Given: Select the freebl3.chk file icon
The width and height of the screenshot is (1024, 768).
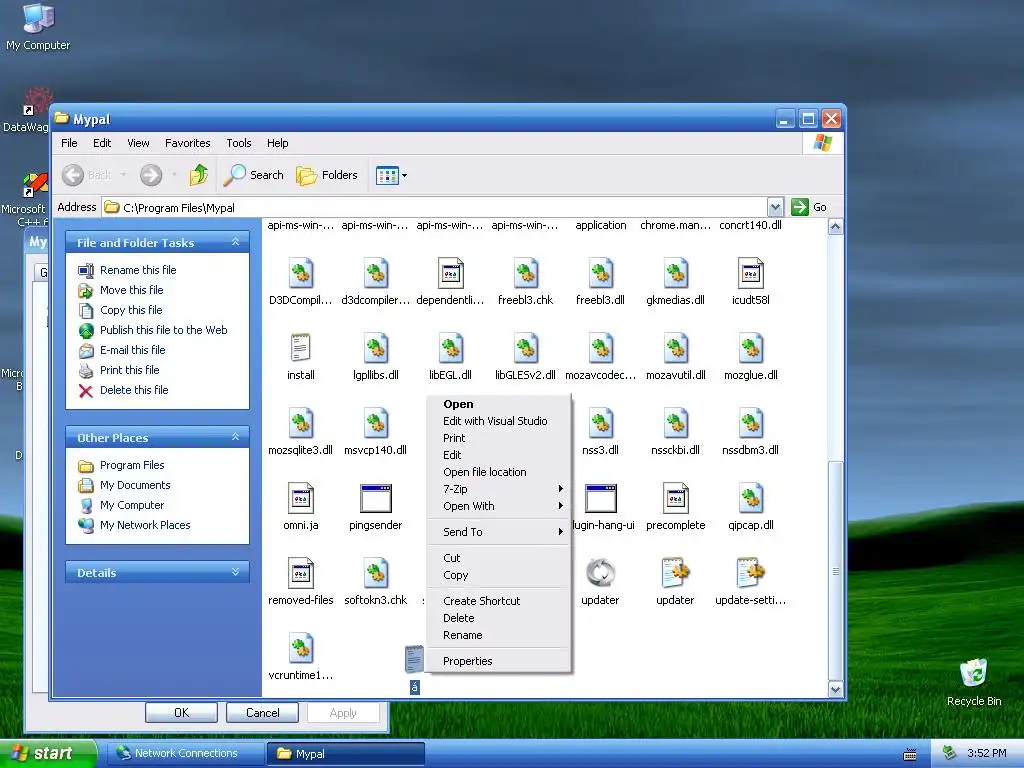Looking at the screenshot, I should (x=526, y=274).
